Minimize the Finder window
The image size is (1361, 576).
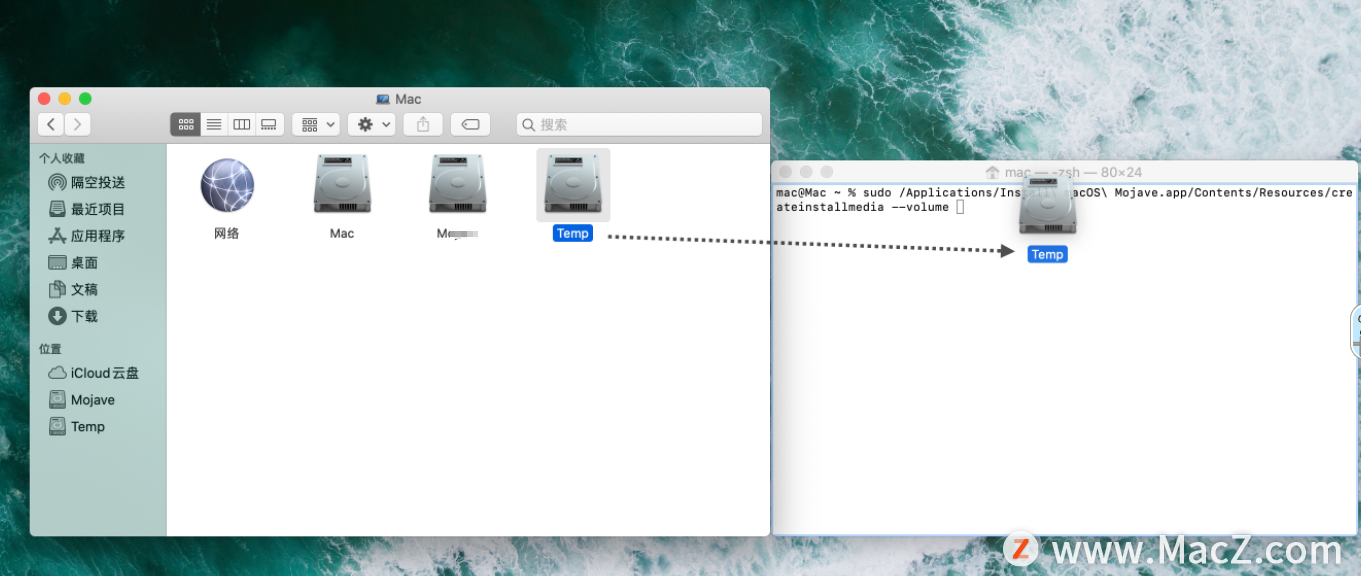tap(65, 98)
